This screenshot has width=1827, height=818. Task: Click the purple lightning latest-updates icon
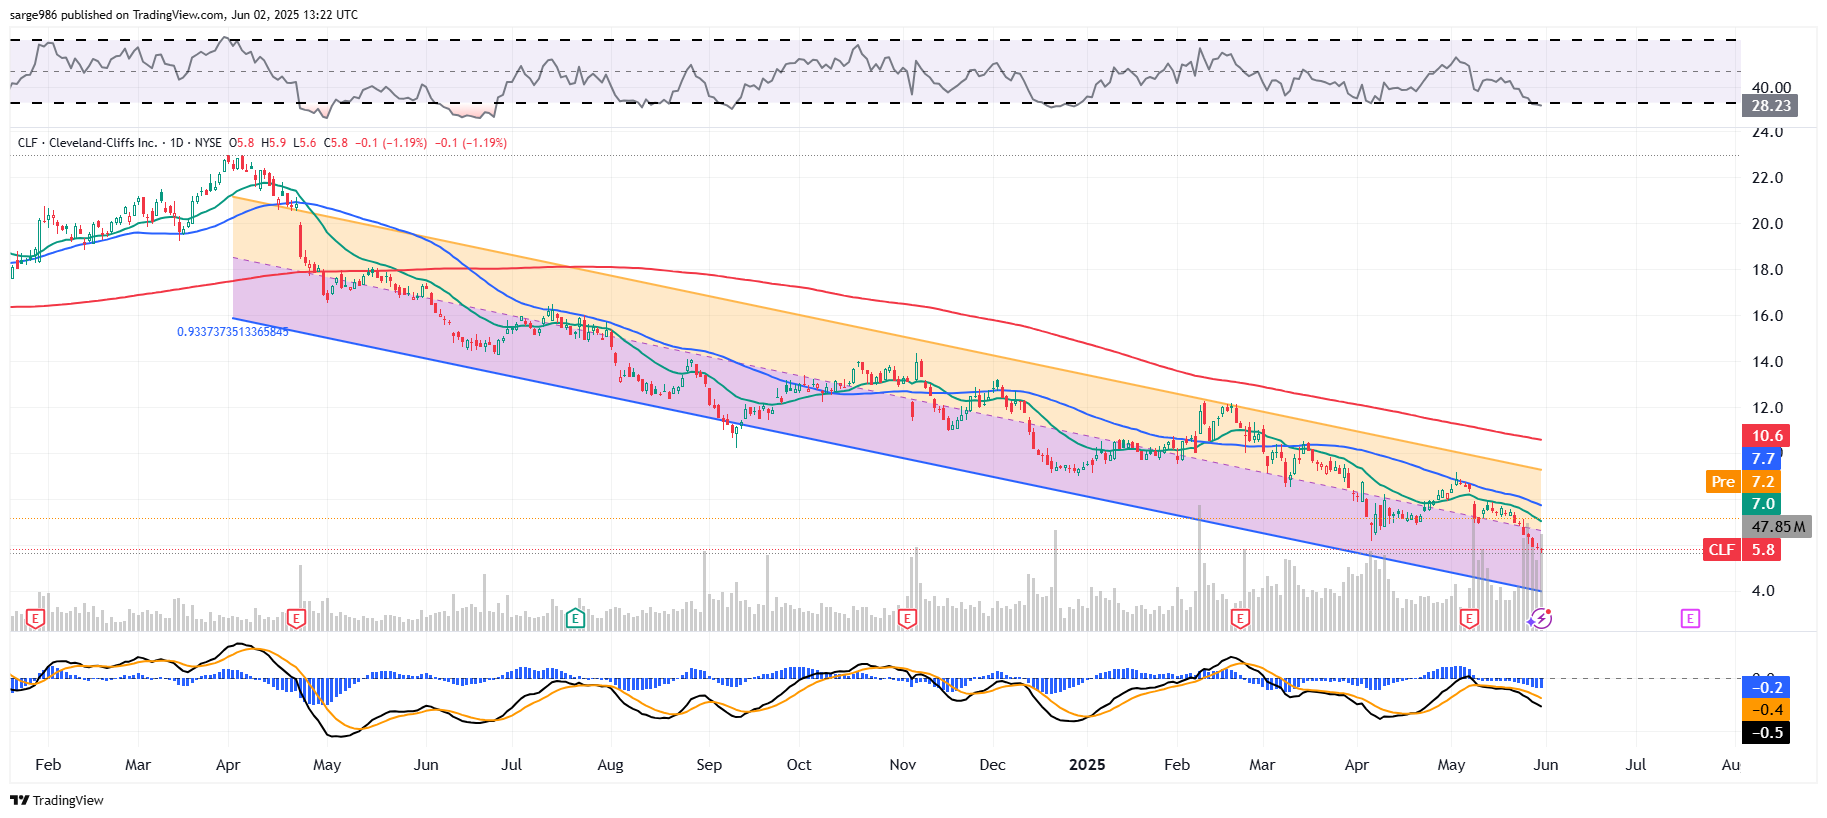point(1541,619)
